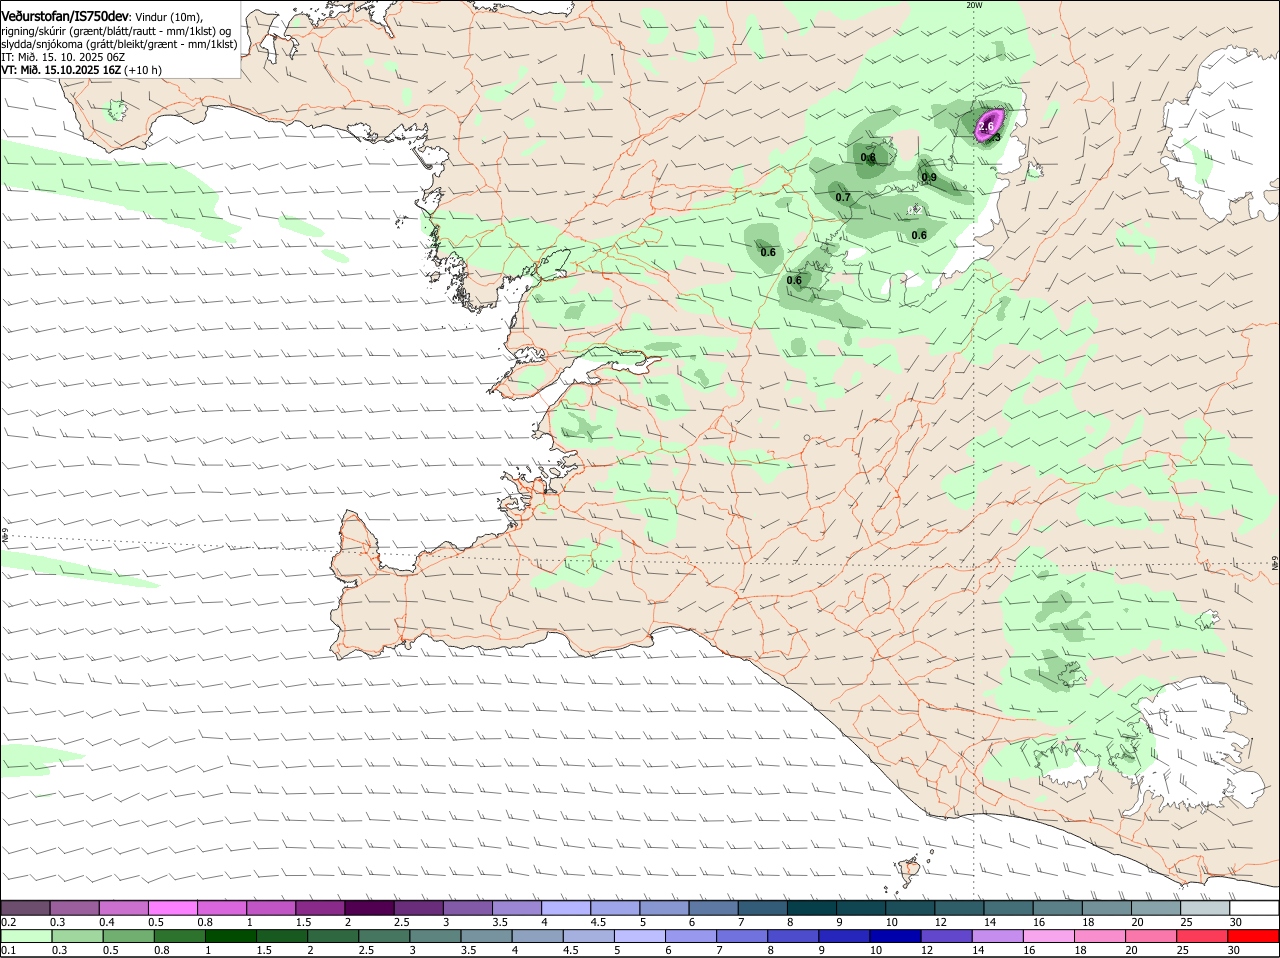Click the Veðurstofan/IS750dev title text

point(65,17)
